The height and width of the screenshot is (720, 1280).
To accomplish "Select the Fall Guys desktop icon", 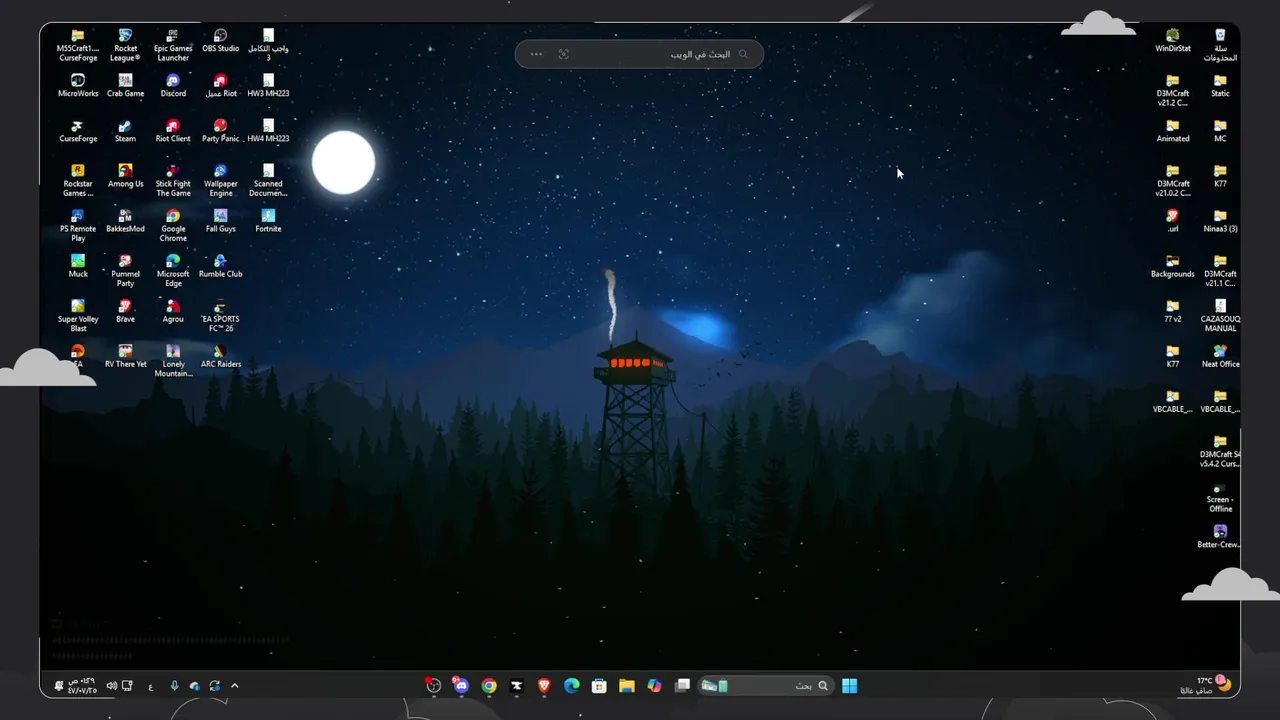I will [x=220, y=221].
